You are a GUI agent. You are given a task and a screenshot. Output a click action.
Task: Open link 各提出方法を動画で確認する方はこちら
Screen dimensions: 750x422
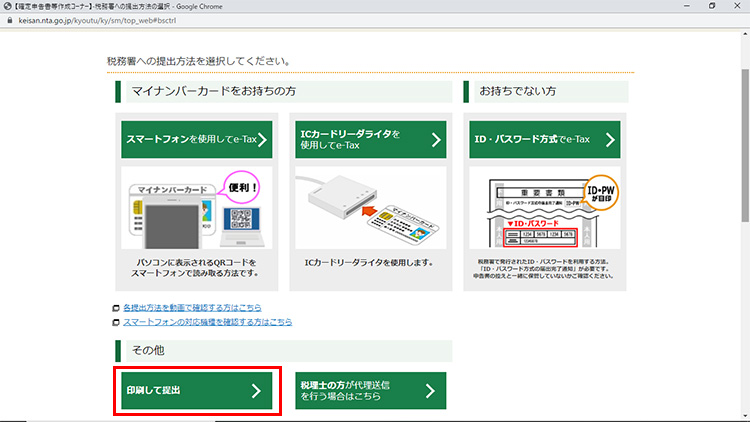[206, 309]
